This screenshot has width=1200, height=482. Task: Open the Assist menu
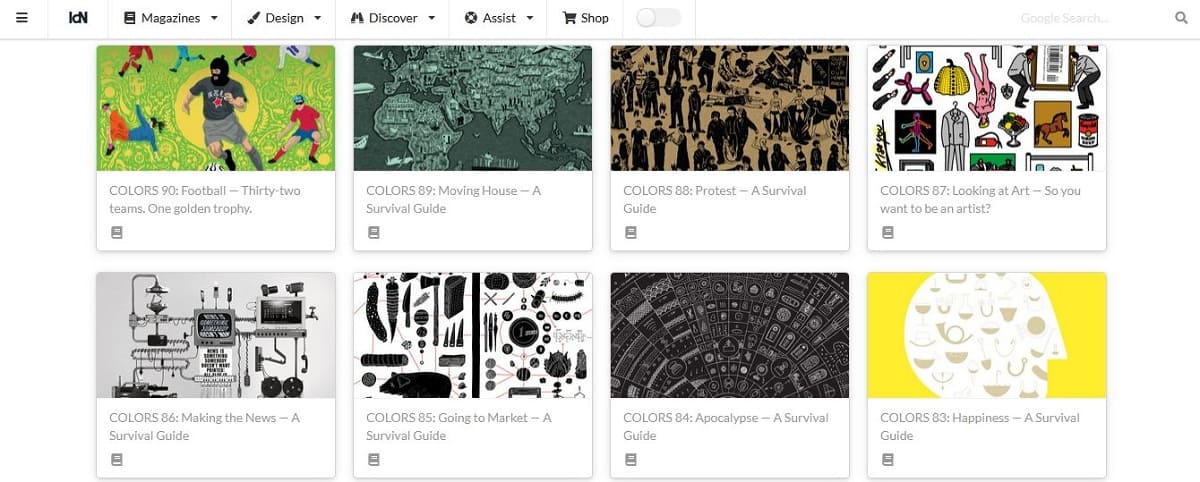click(x=498, y=18)
